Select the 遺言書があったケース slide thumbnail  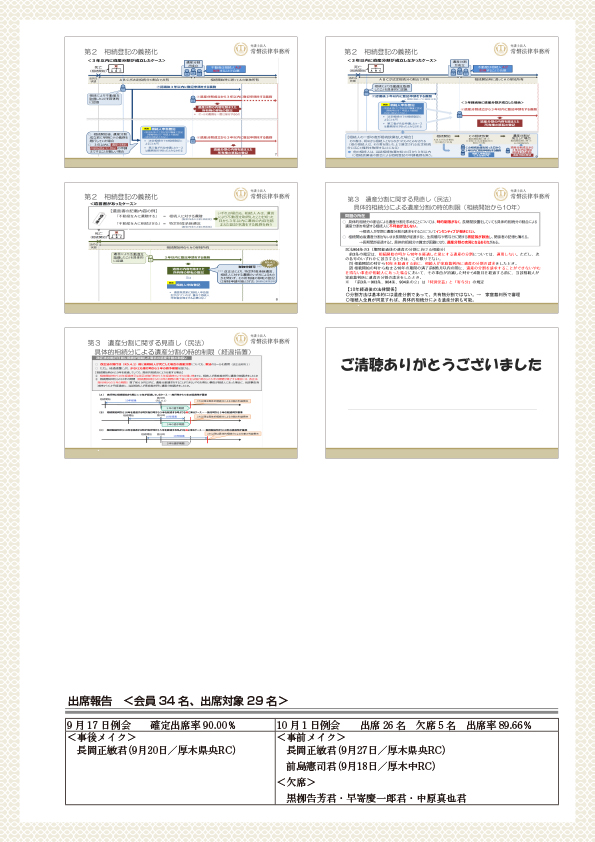click(181, 248)
